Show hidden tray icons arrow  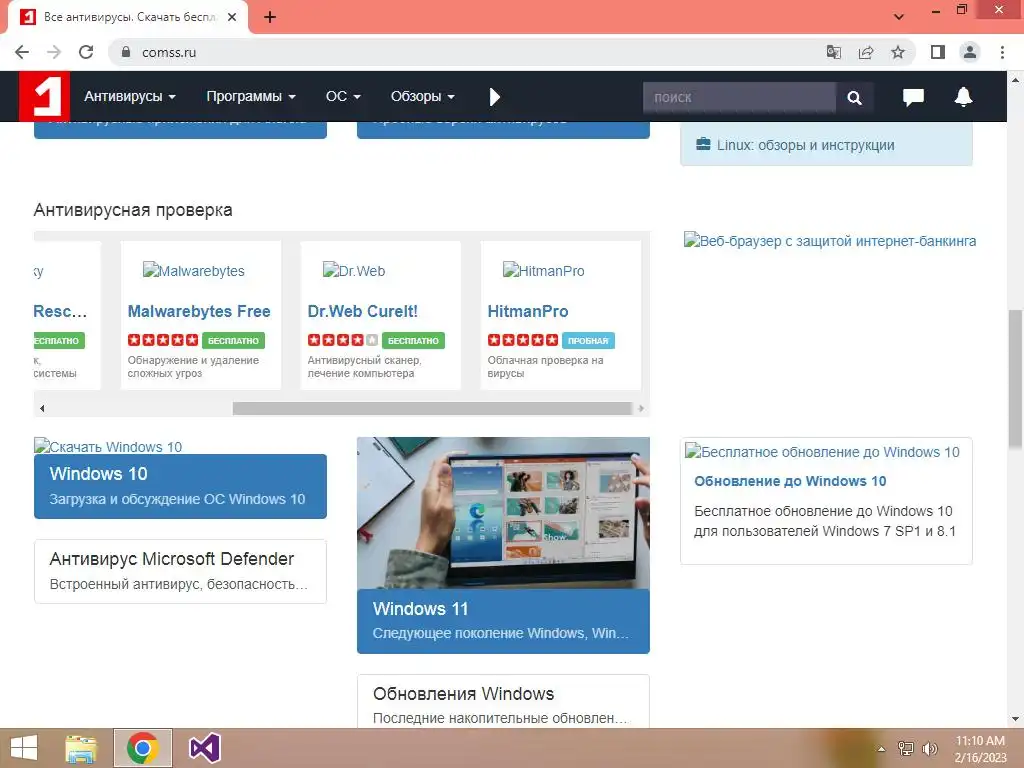click(x=881, y=748)
